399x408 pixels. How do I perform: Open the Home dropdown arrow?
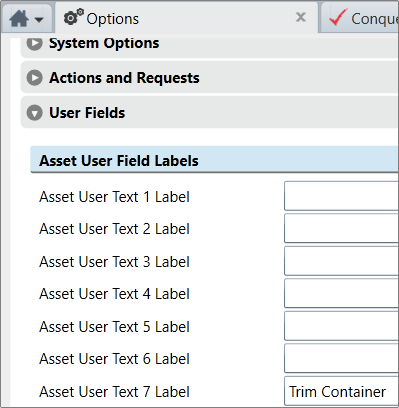click(x=39, y=20)
